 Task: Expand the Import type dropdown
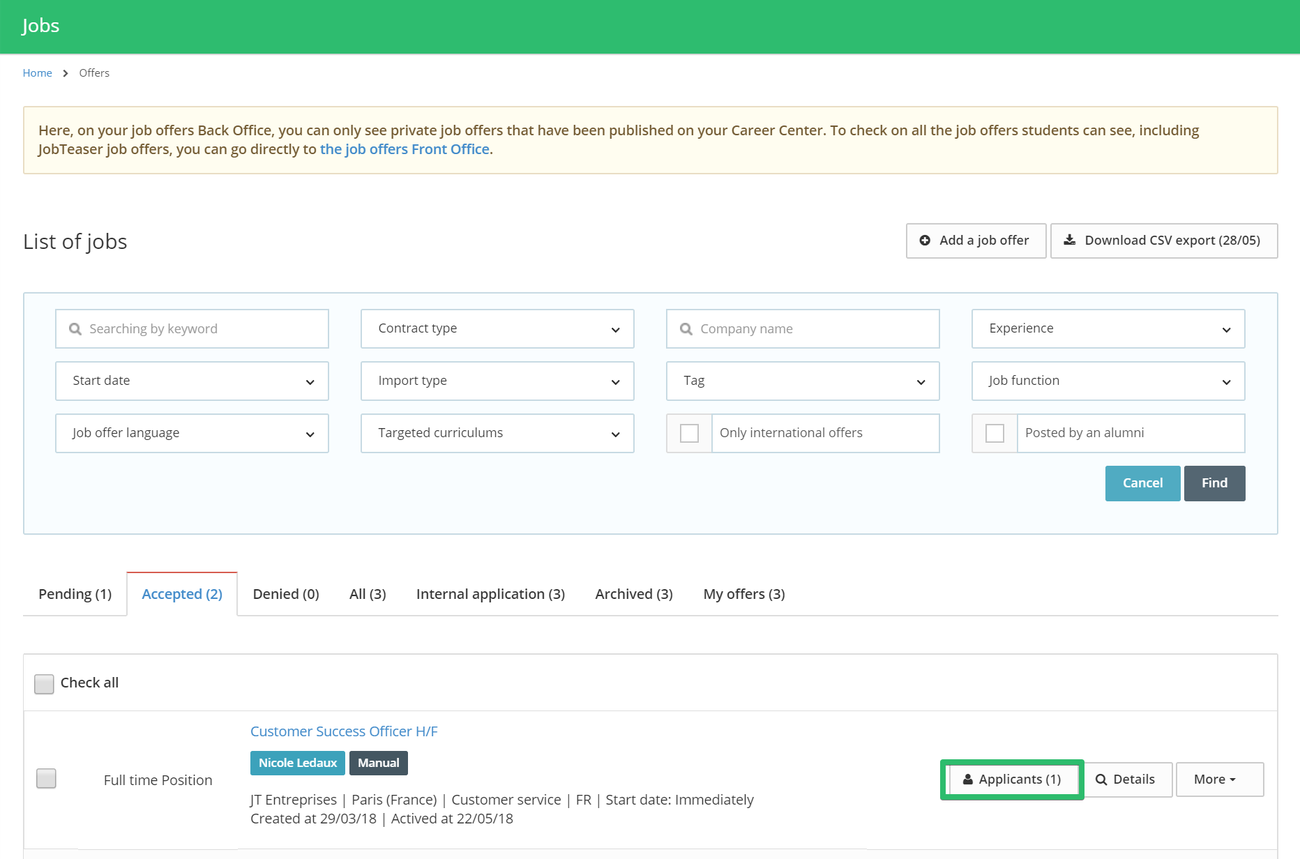click(x=497, y=381)
